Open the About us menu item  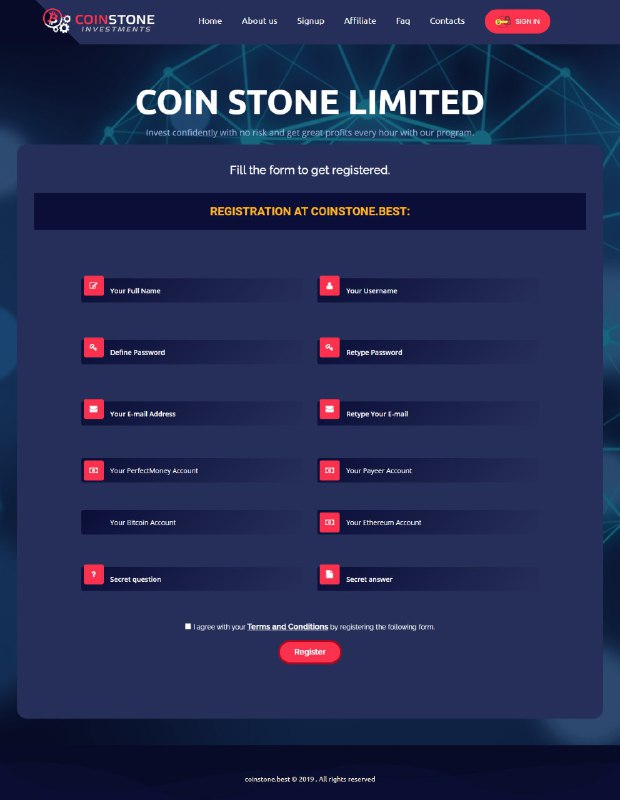259,21
